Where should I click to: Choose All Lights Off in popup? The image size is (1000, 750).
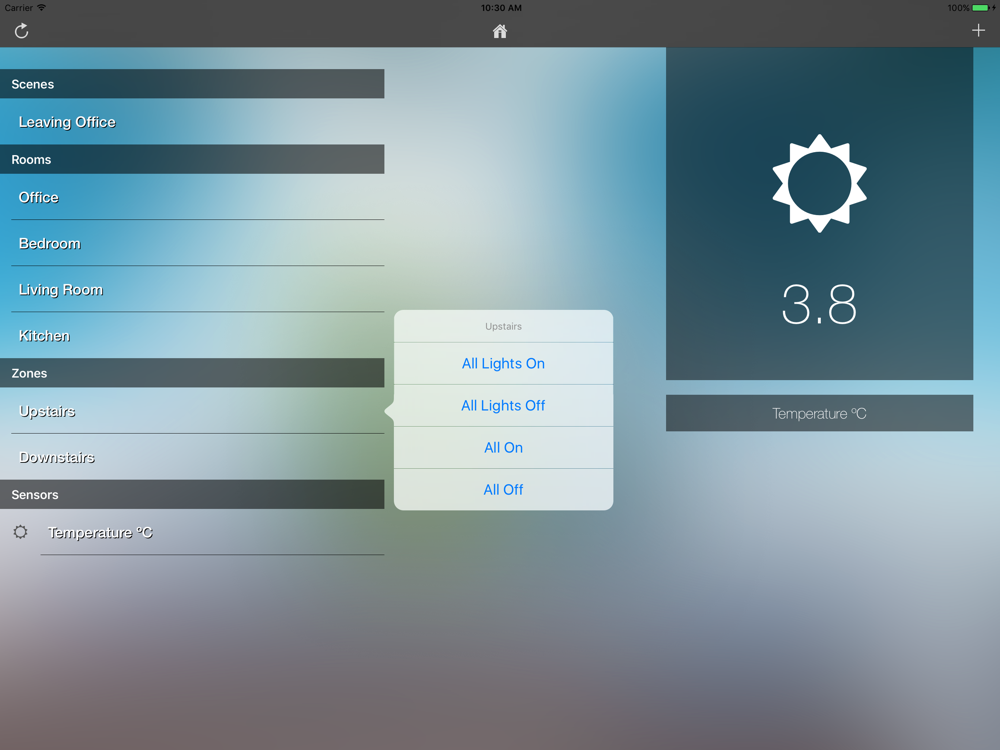[503, 406]
